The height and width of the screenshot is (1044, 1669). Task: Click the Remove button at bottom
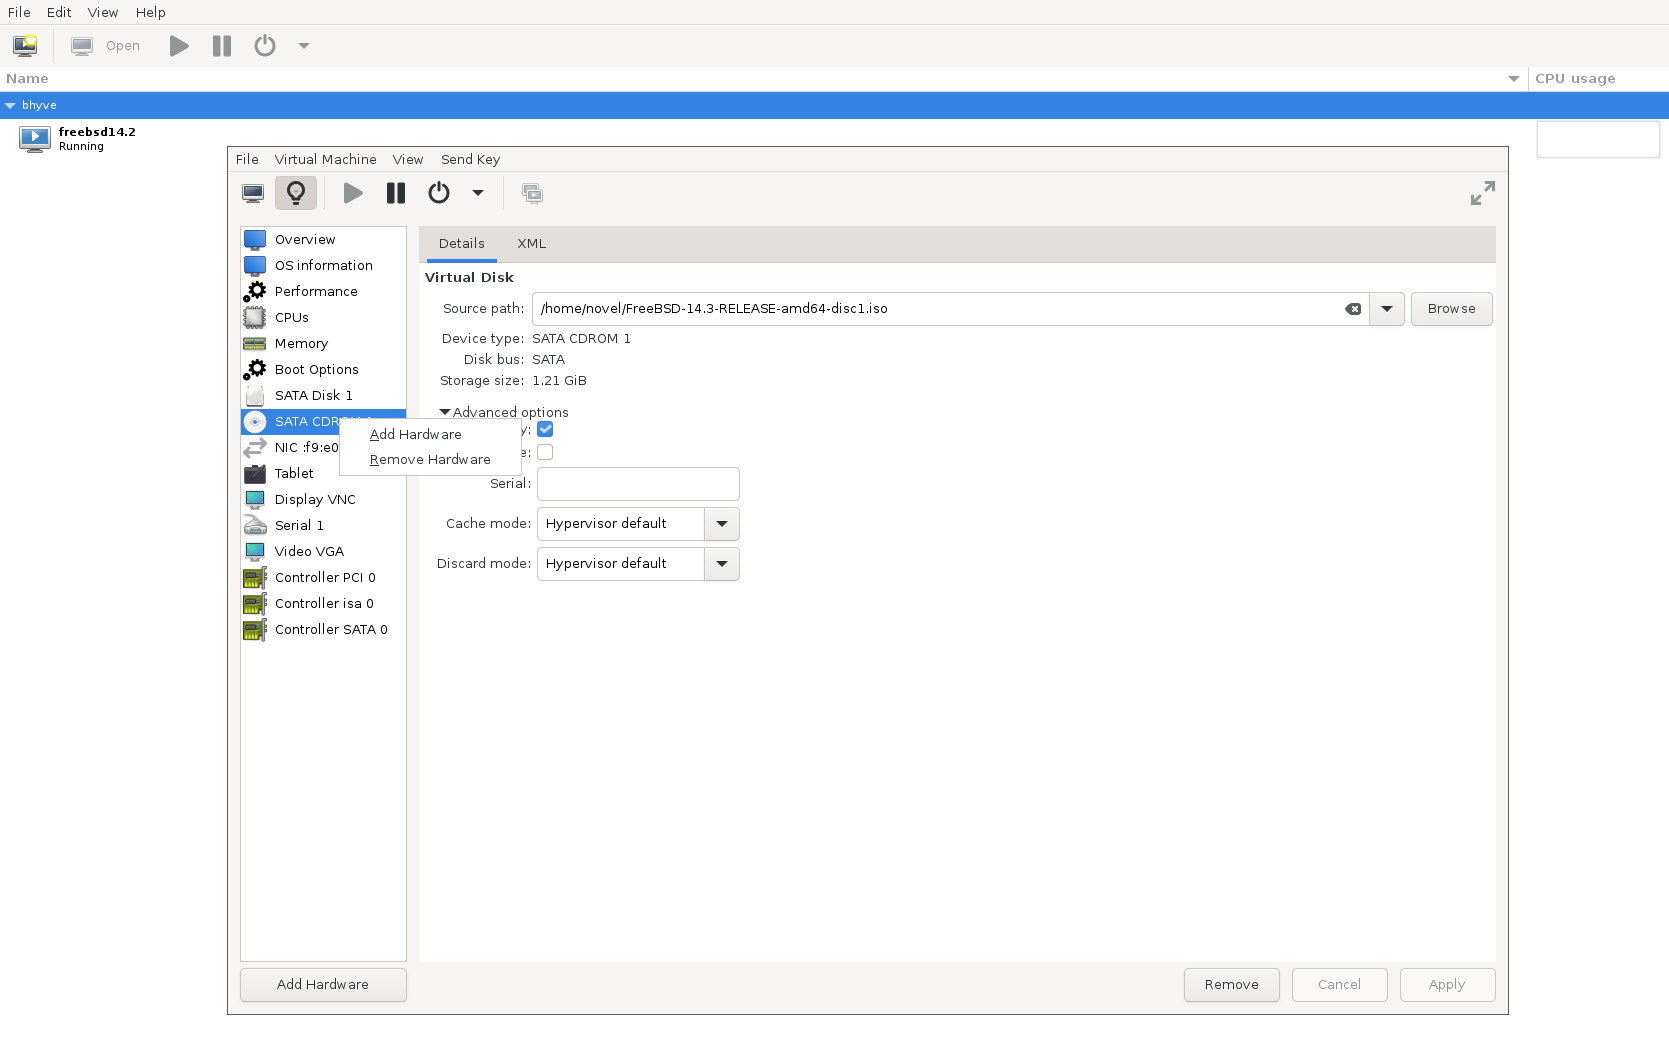click(1231, 985)
